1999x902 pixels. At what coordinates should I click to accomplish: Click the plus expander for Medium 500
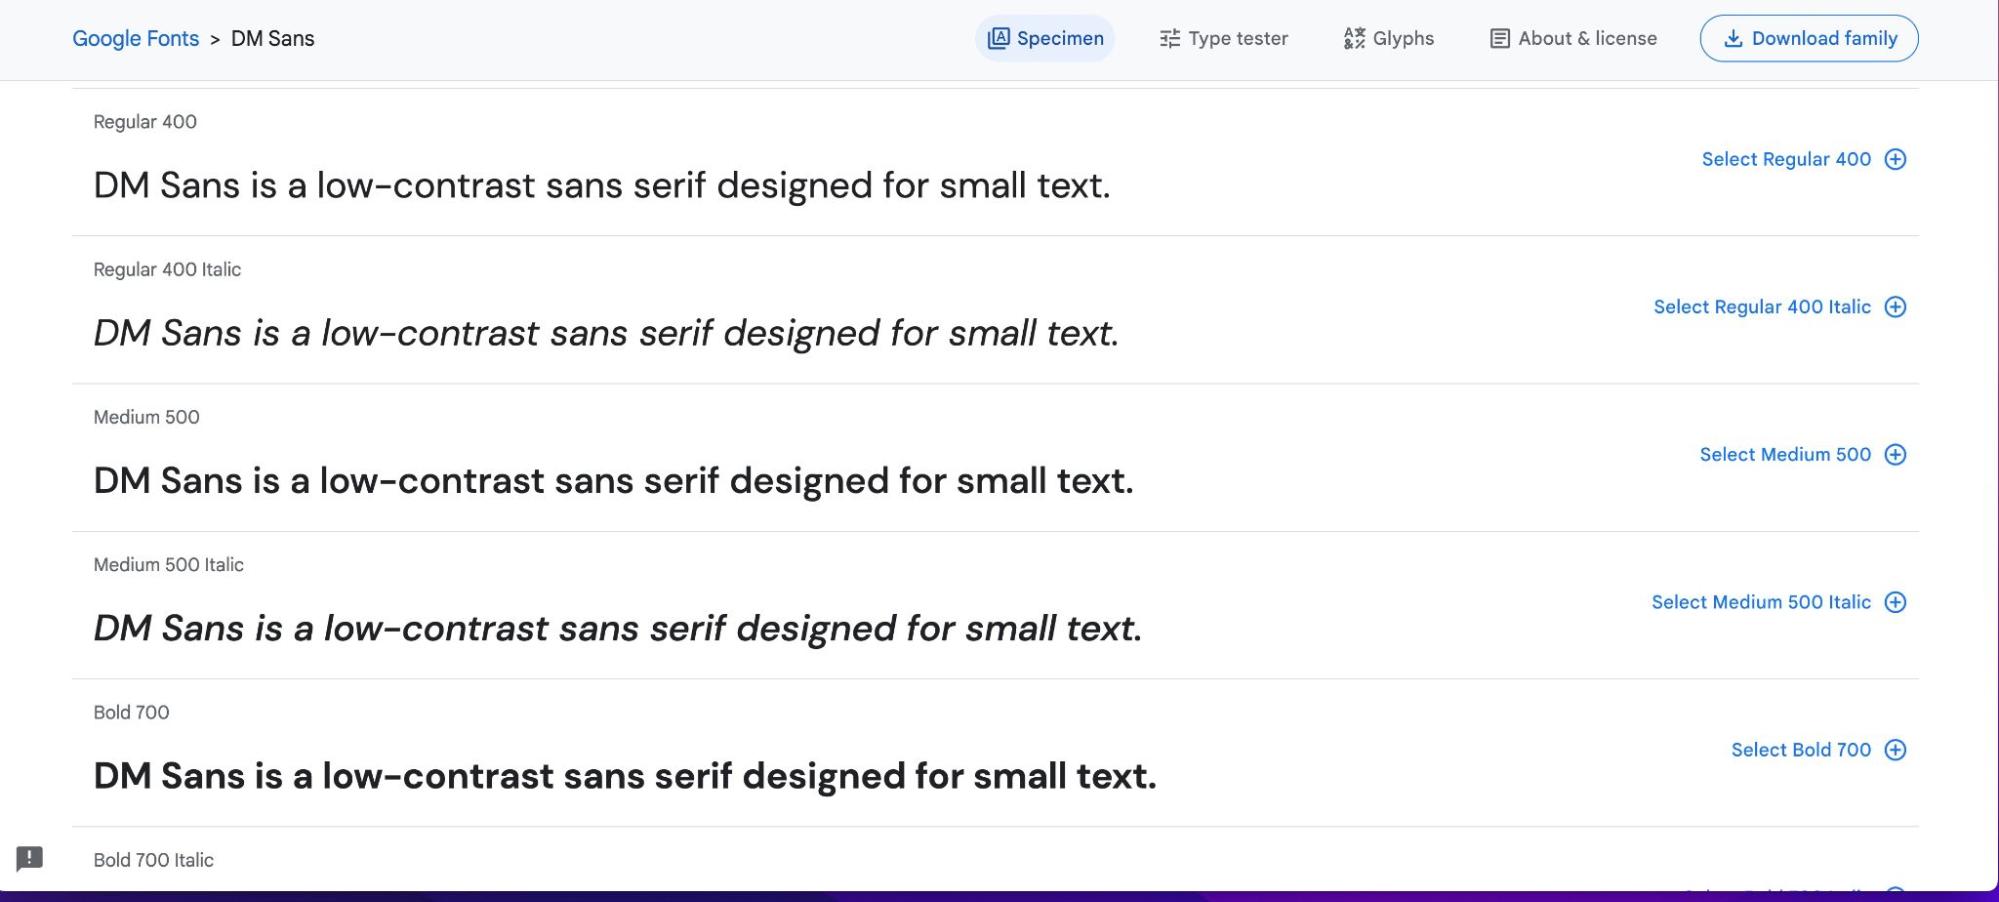point(1895,454)
